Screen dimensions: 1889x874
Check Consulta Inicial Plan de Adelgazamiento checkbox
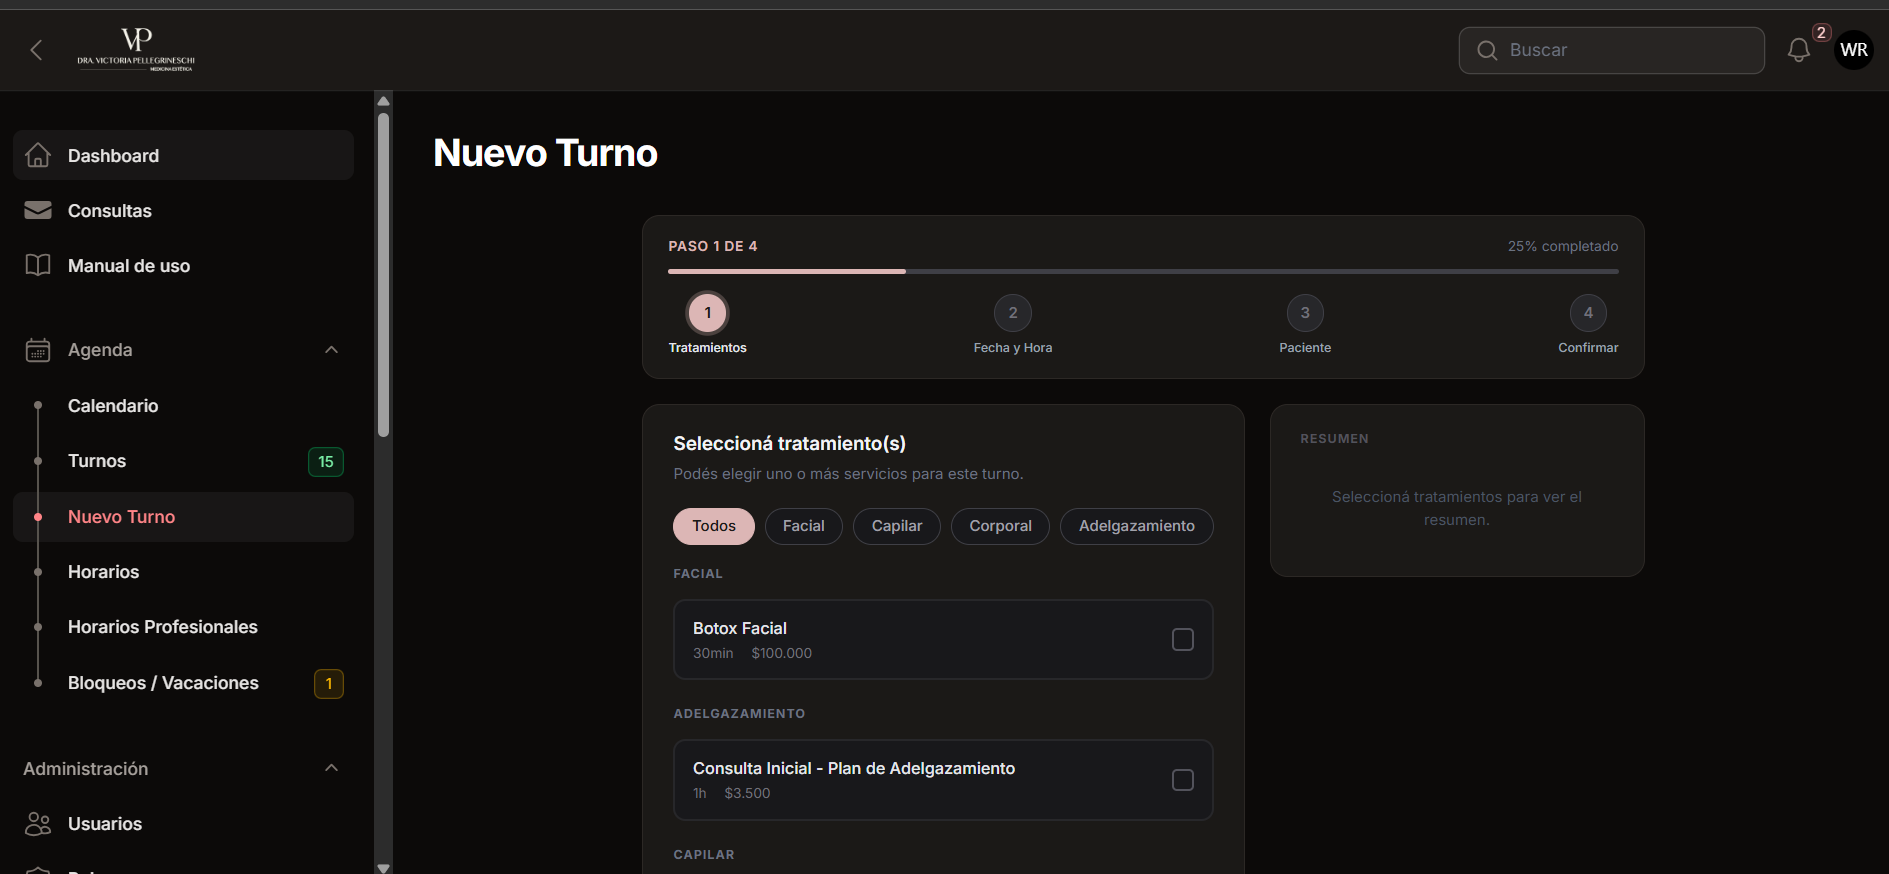[1182, 780]
